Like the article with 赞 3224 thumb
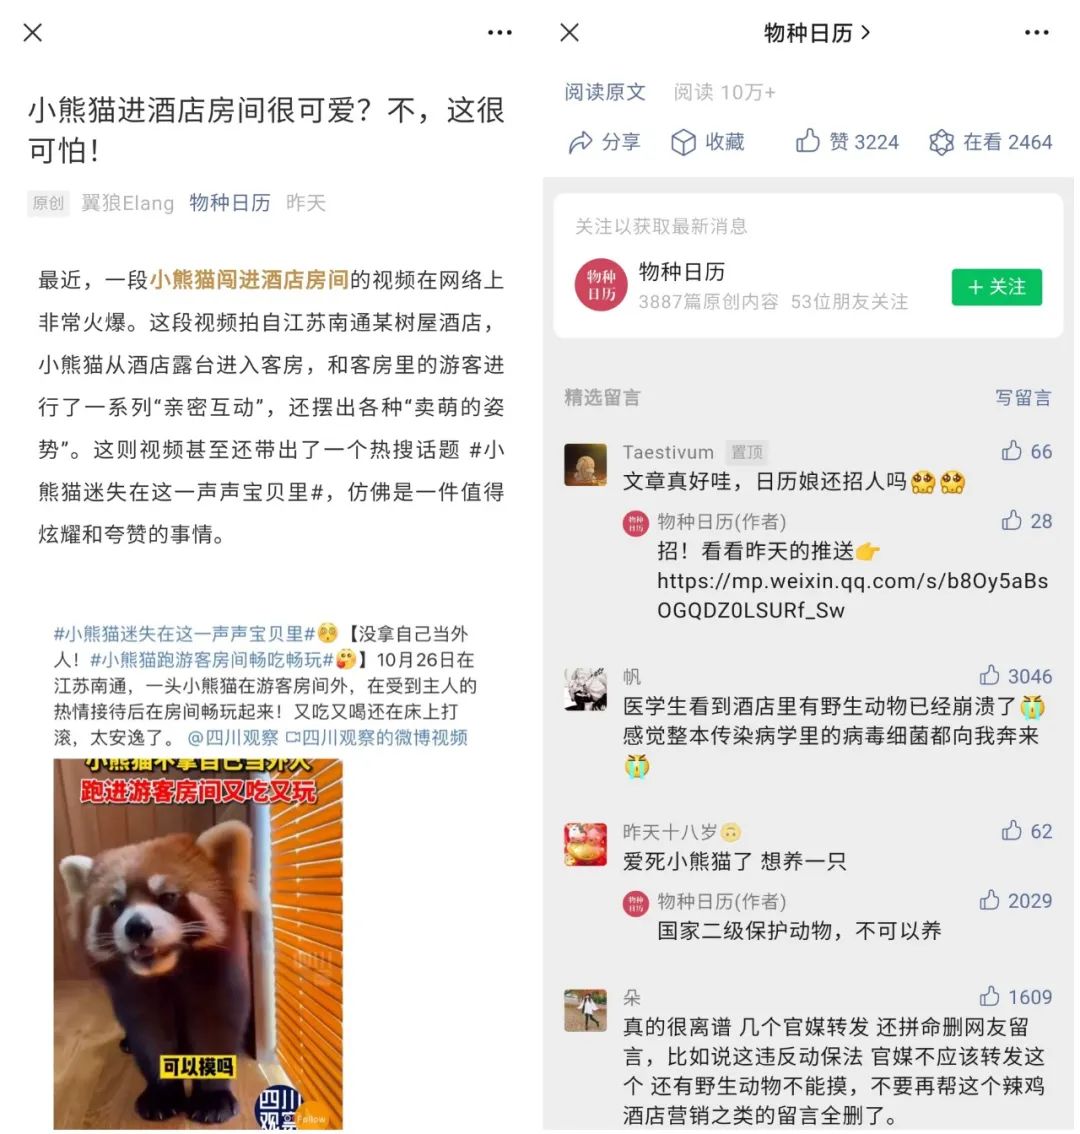This screenshot has width=1080, height=1134. (807, 141)
